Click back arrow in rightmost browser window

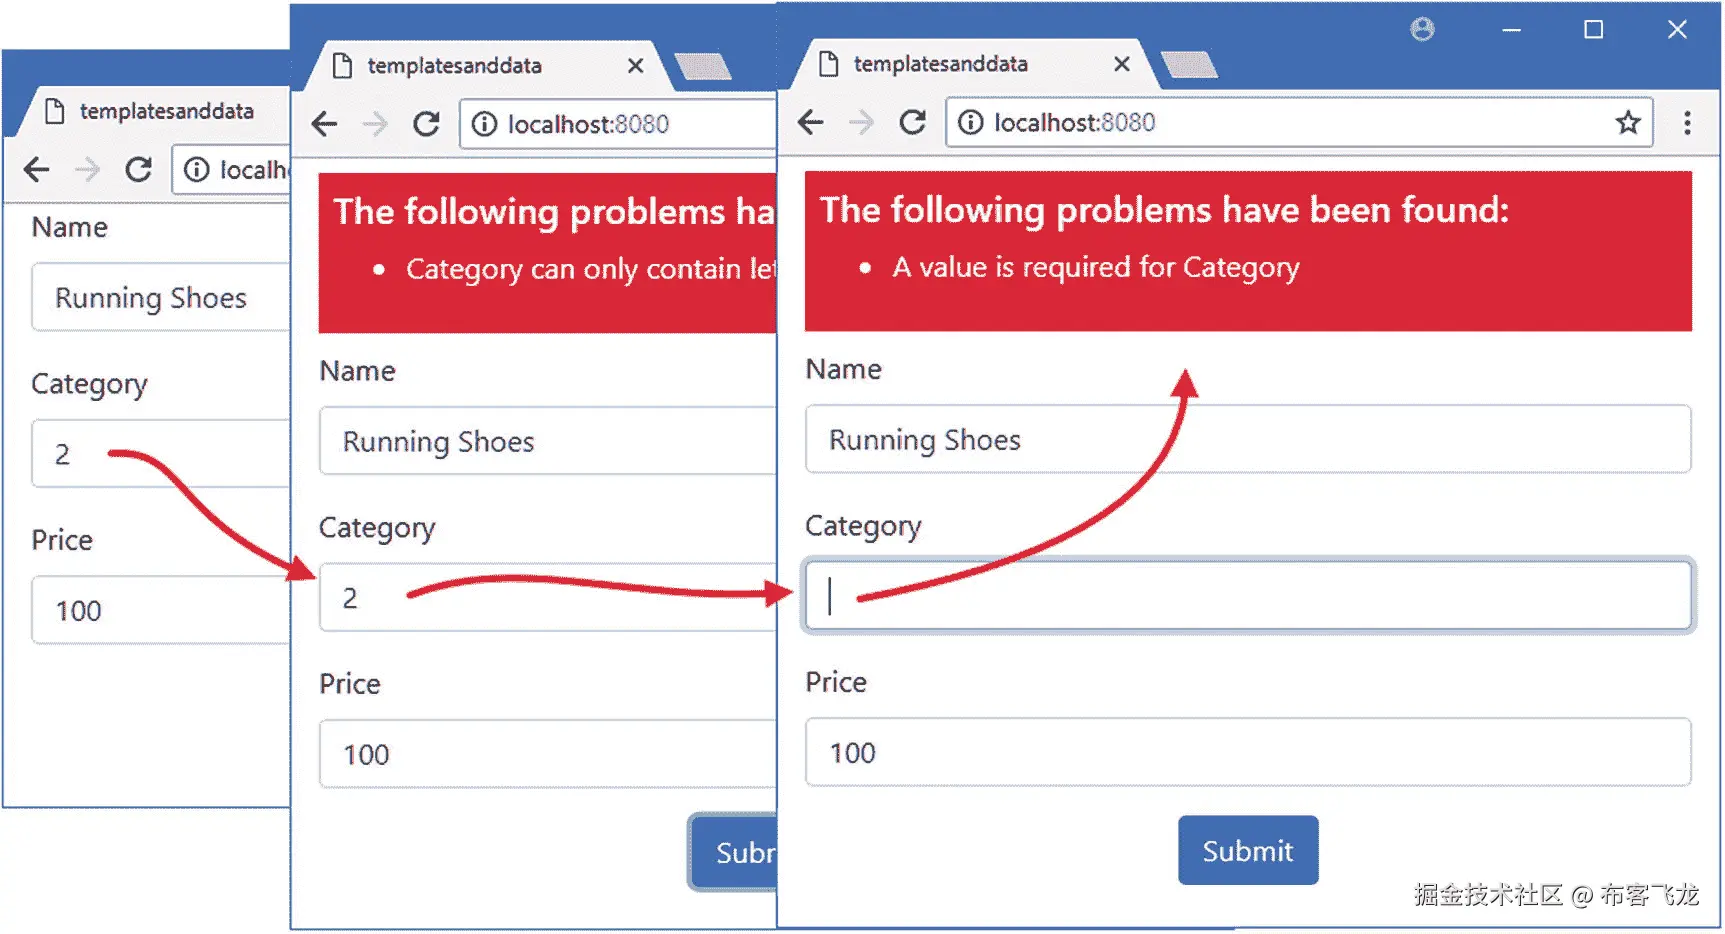811,123
